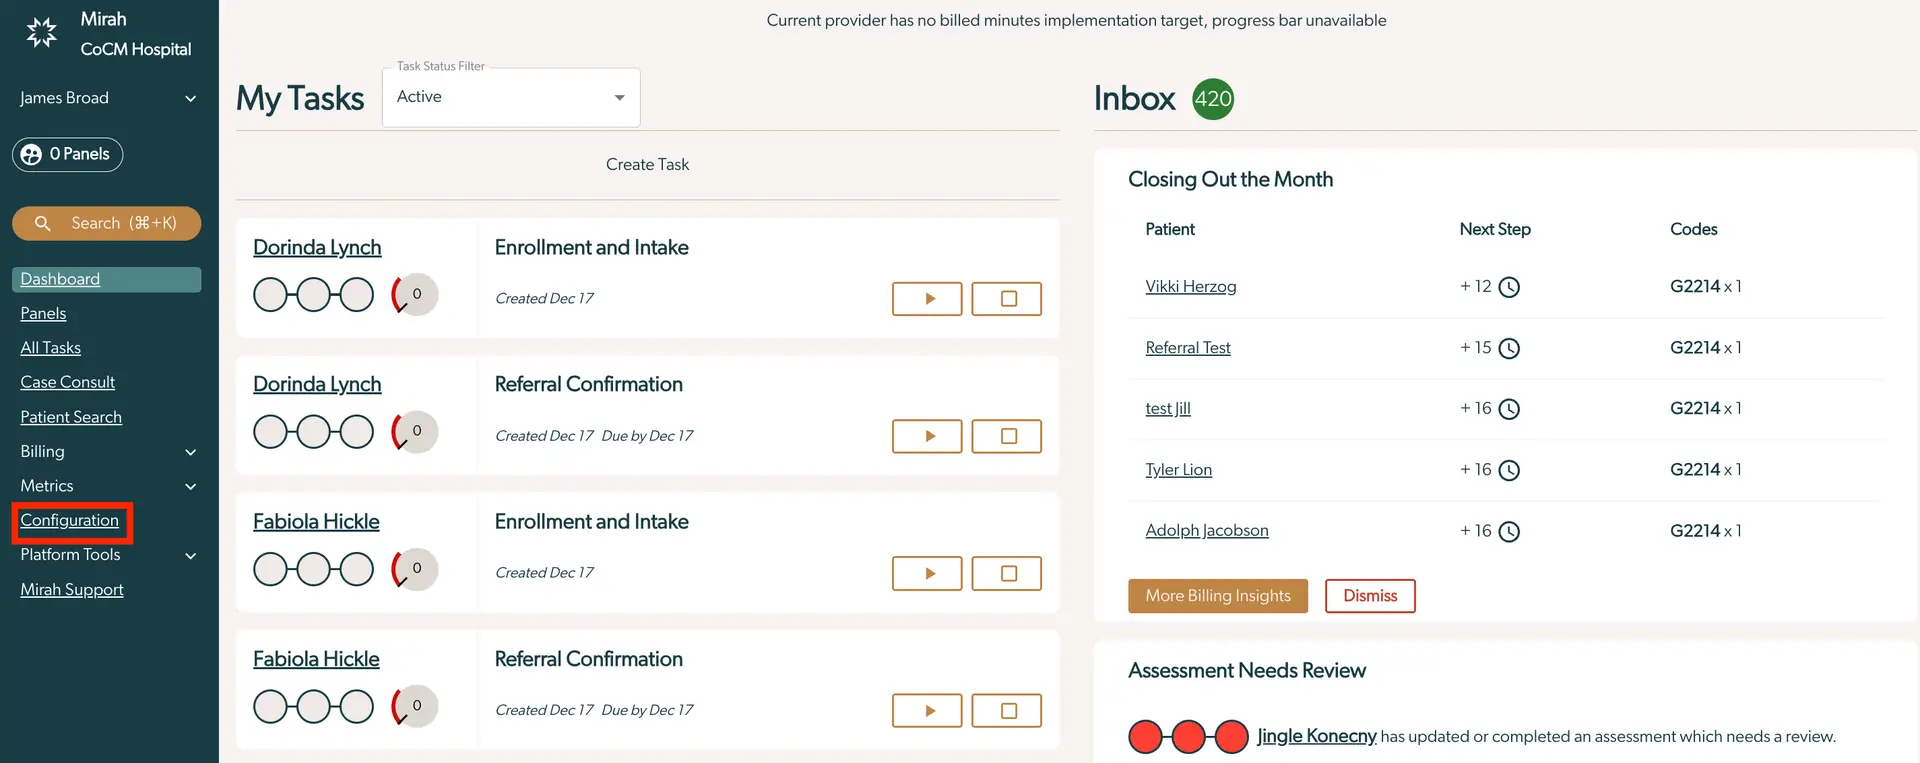Open All Tasks in sidebar
This screenshot has width=1920, height=763.
(51, 348)
